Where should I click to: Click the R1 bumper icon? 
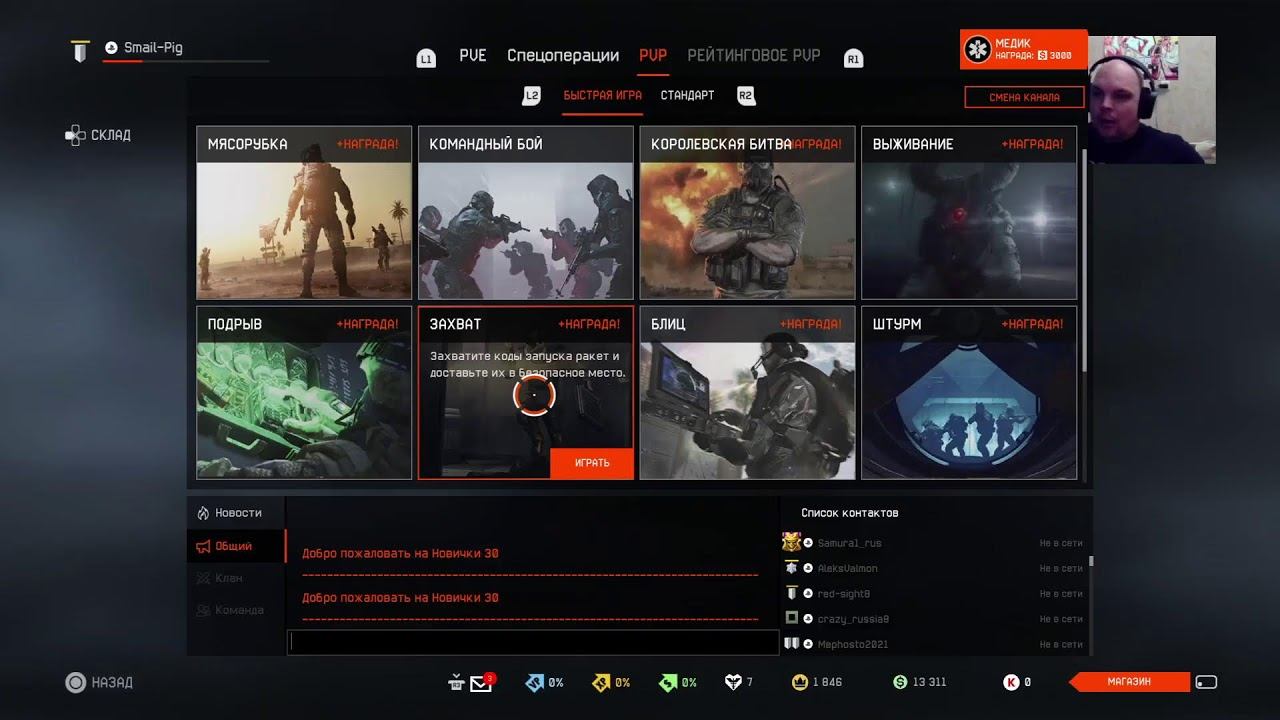853,59
